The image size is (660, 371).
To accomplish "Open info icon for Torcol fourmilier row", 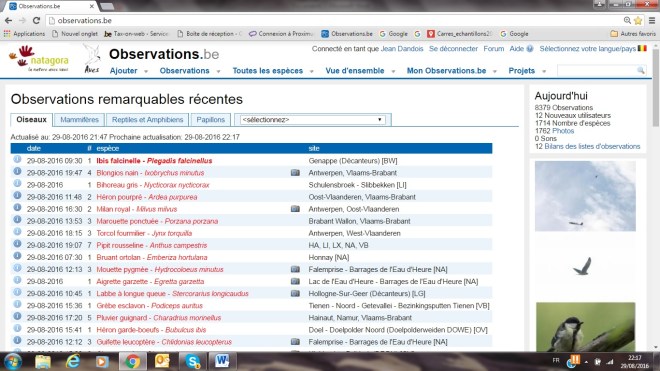I will [17, 232].
